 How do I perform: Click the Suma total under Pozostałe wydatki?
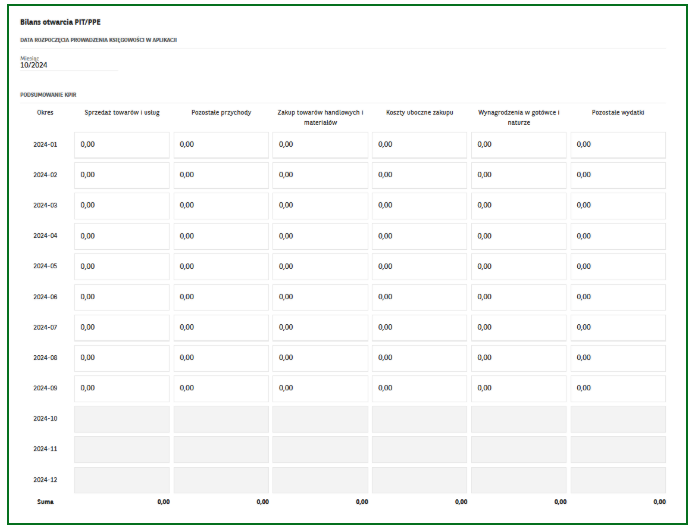pos(660,502)
